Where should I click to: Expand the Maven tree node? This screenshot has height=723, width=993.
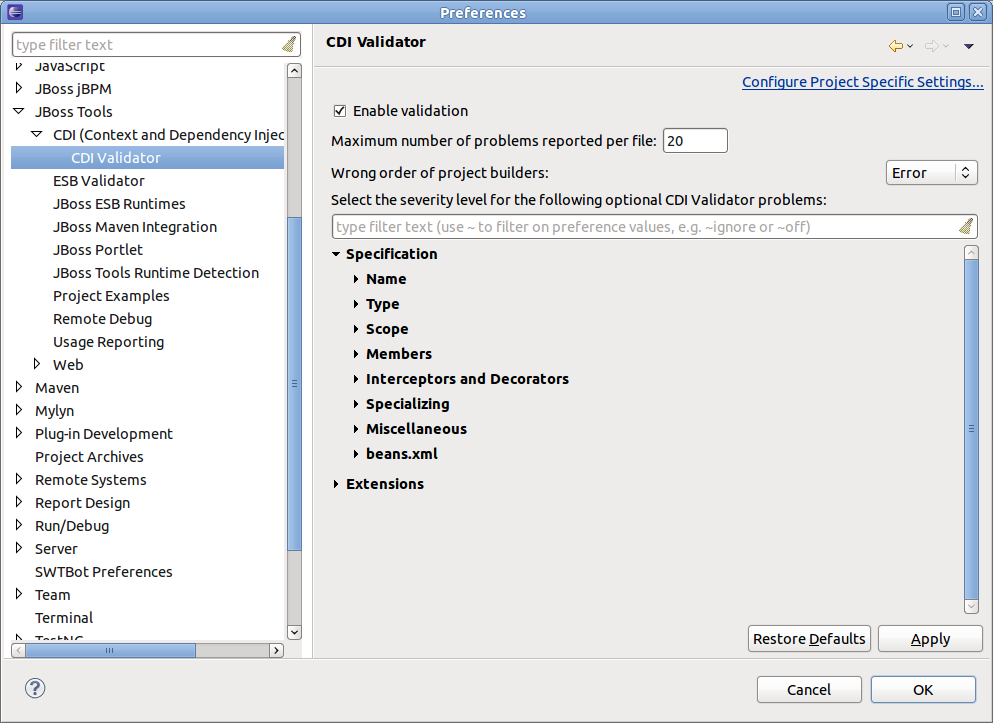pos(19,387)
